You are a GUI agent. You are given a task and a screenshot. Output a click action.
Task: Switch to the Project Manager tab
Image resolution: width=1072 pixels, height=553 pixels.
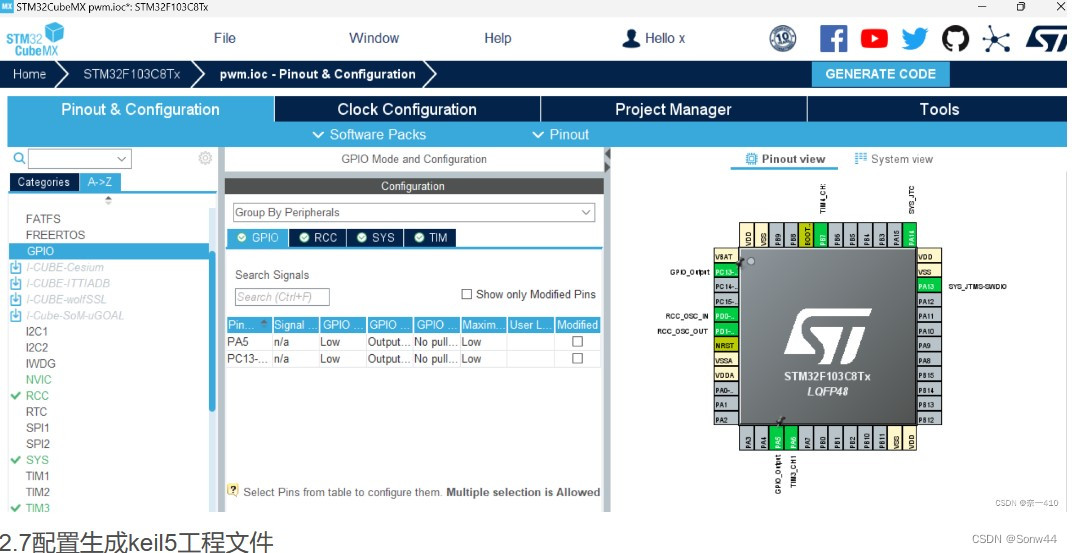click(673, 109)
